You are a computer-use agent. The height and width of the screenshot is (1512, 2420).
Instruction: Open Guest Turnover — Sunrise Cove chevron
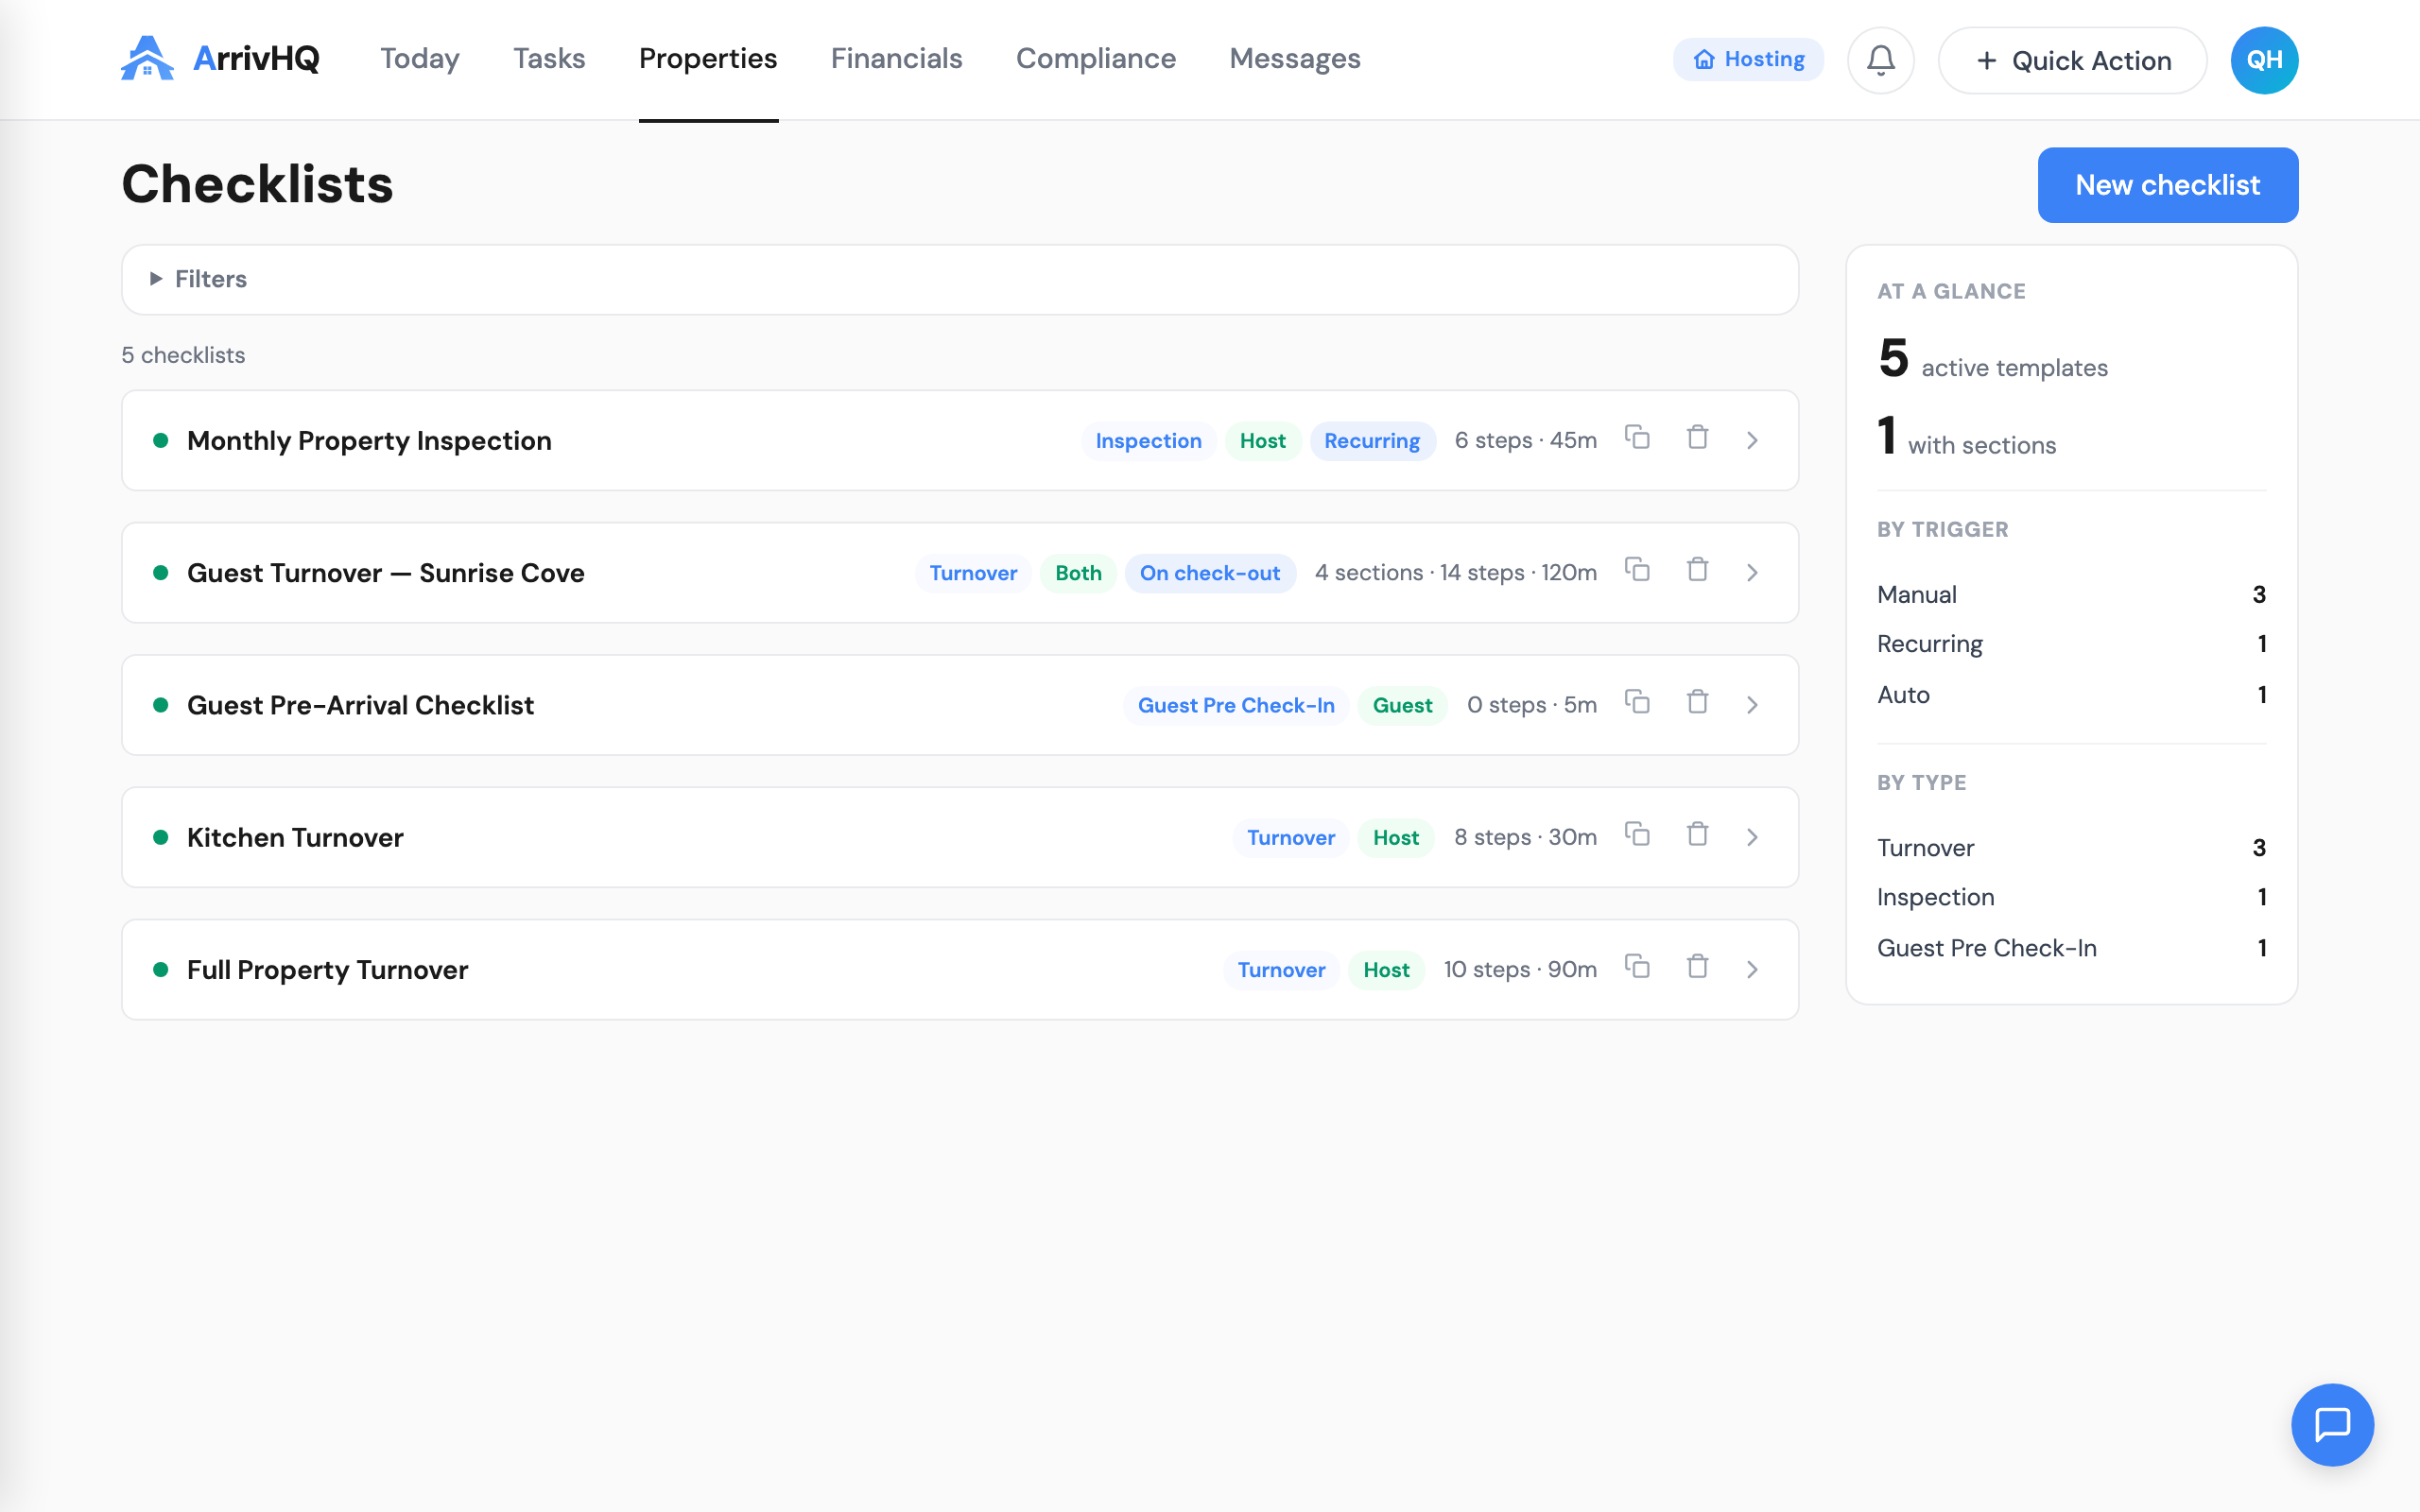coord(1752,573)
